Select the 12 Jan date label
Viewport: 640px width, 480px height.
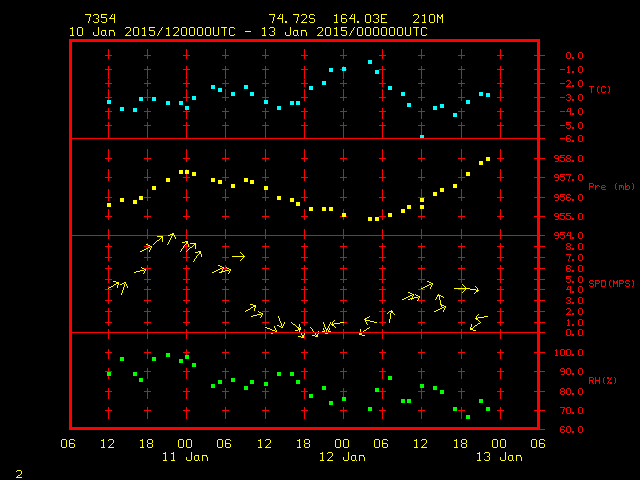click(x=342, y=457)
